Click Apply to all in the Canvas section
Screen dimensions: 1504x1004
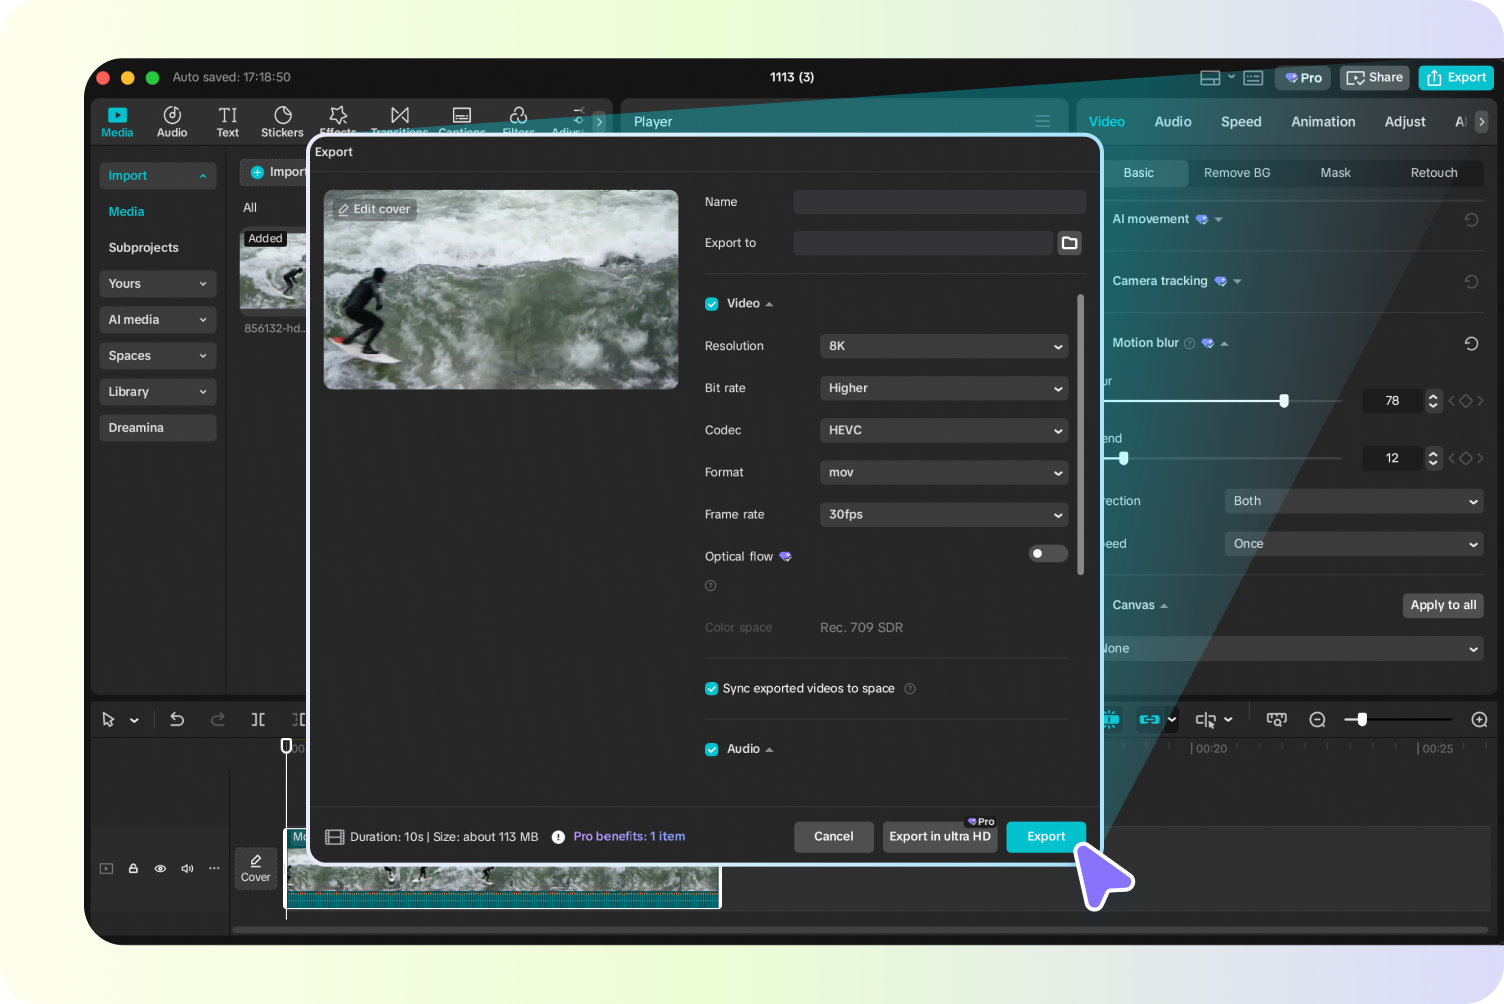pyautogui.click(x=1442, y=605)
